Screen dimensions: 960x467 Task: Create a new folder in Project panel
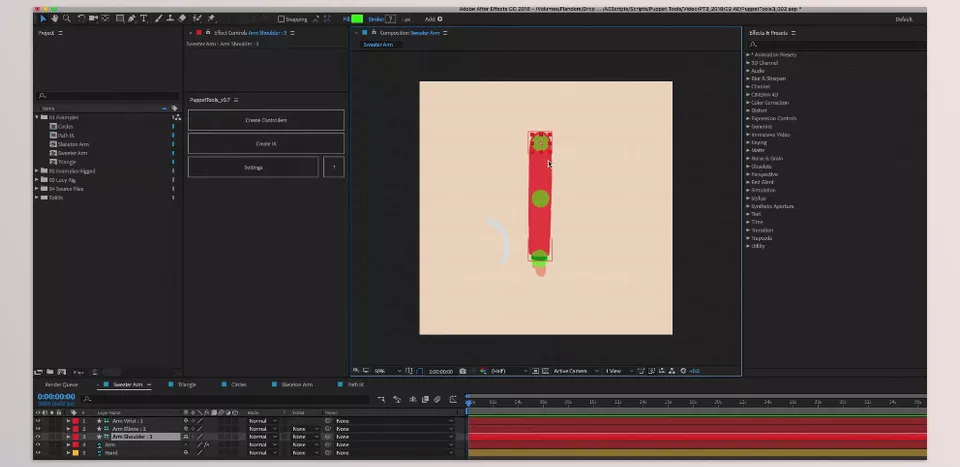tap(50, 372)
